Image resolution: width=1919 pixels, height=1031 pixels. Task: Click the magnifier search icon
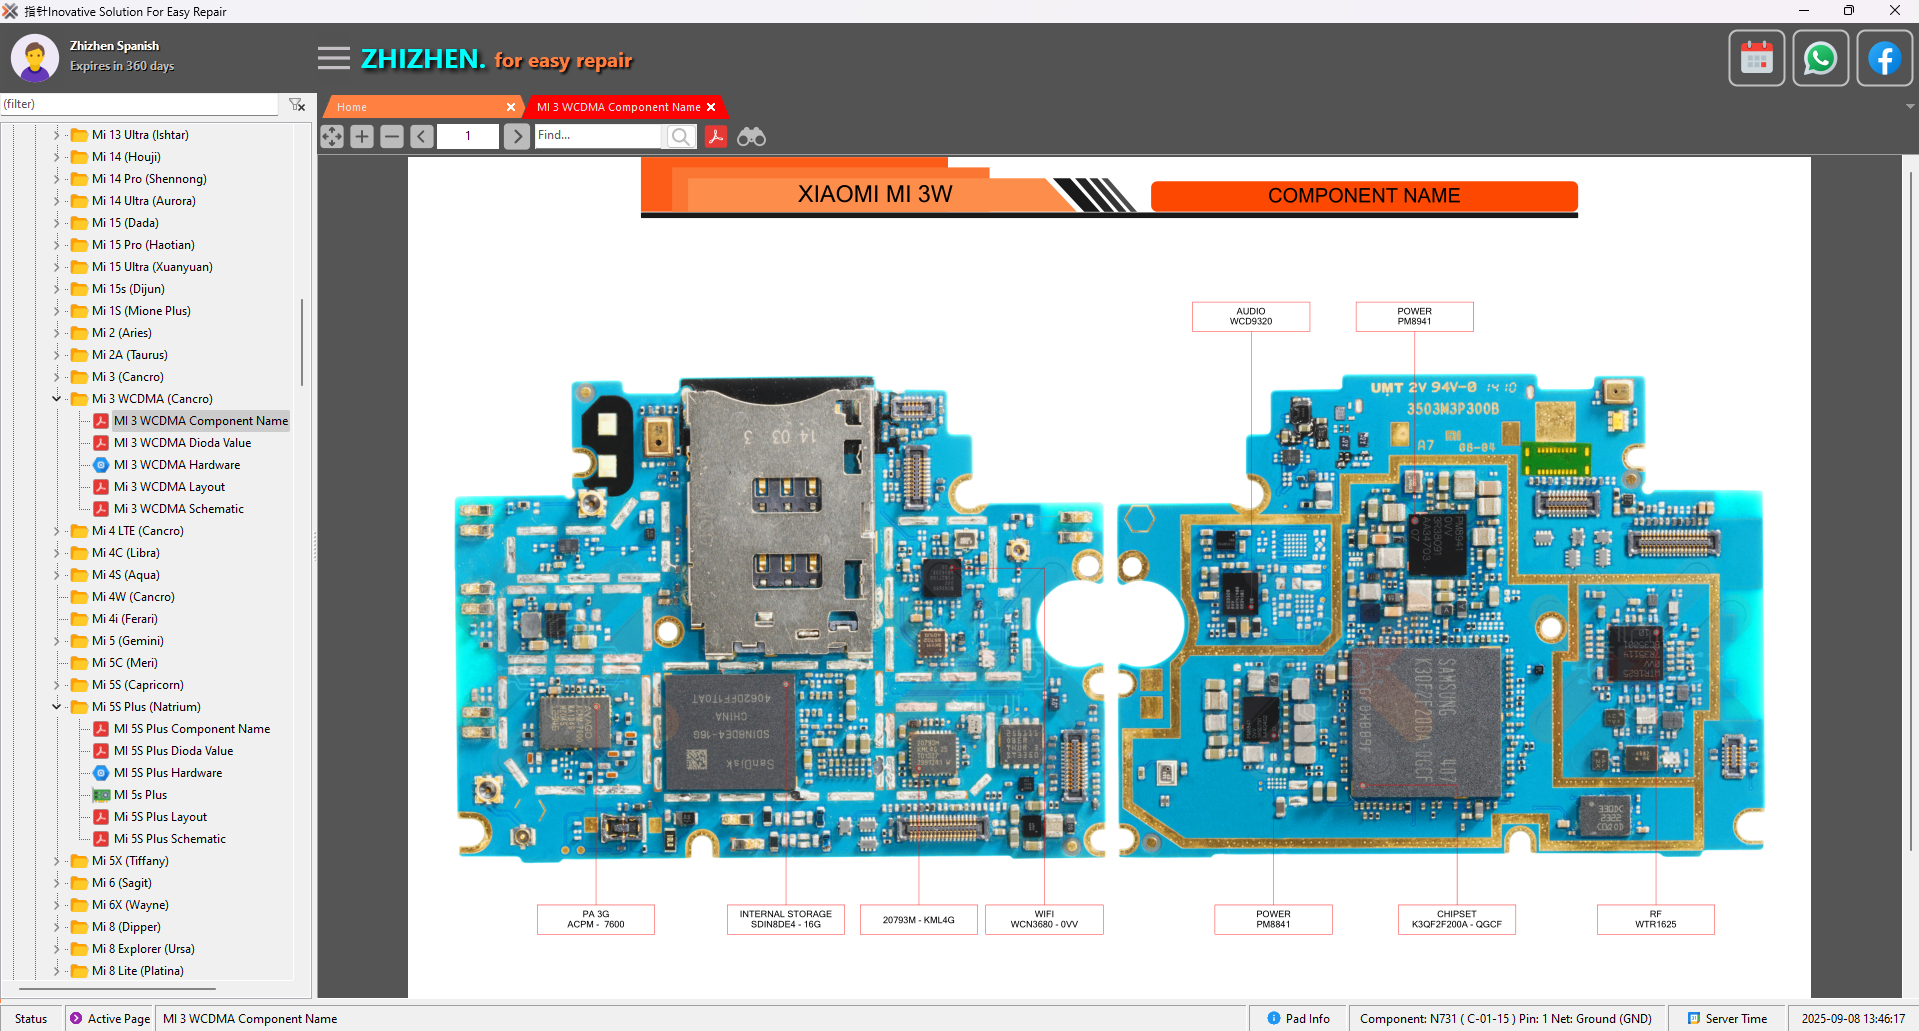(680, 137)
